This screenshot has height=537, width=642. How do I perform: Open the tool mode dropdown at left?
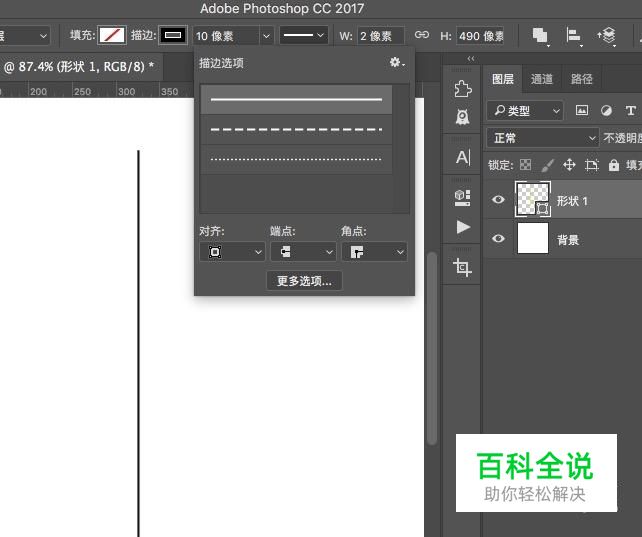[x=23, y=36]
